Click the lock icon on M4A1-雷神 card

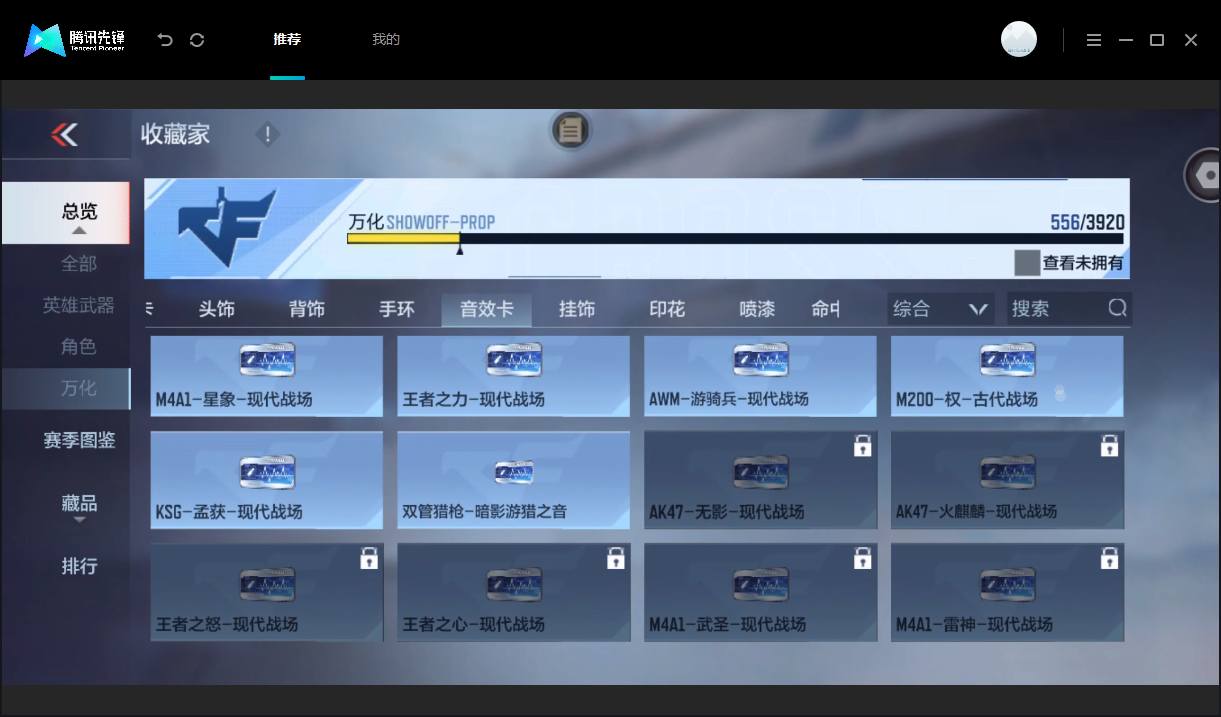click(1109, 558)
